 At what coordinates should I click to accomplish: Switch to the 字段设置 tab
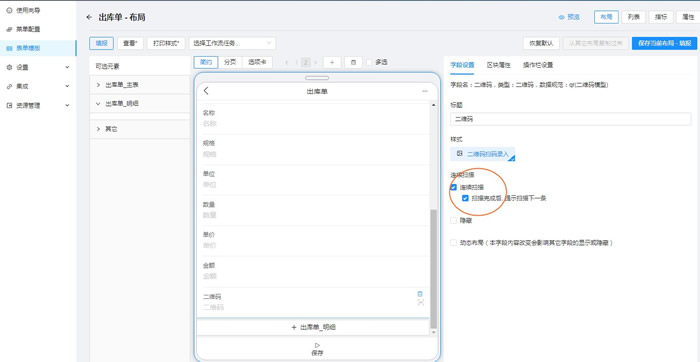pos(462,65)
